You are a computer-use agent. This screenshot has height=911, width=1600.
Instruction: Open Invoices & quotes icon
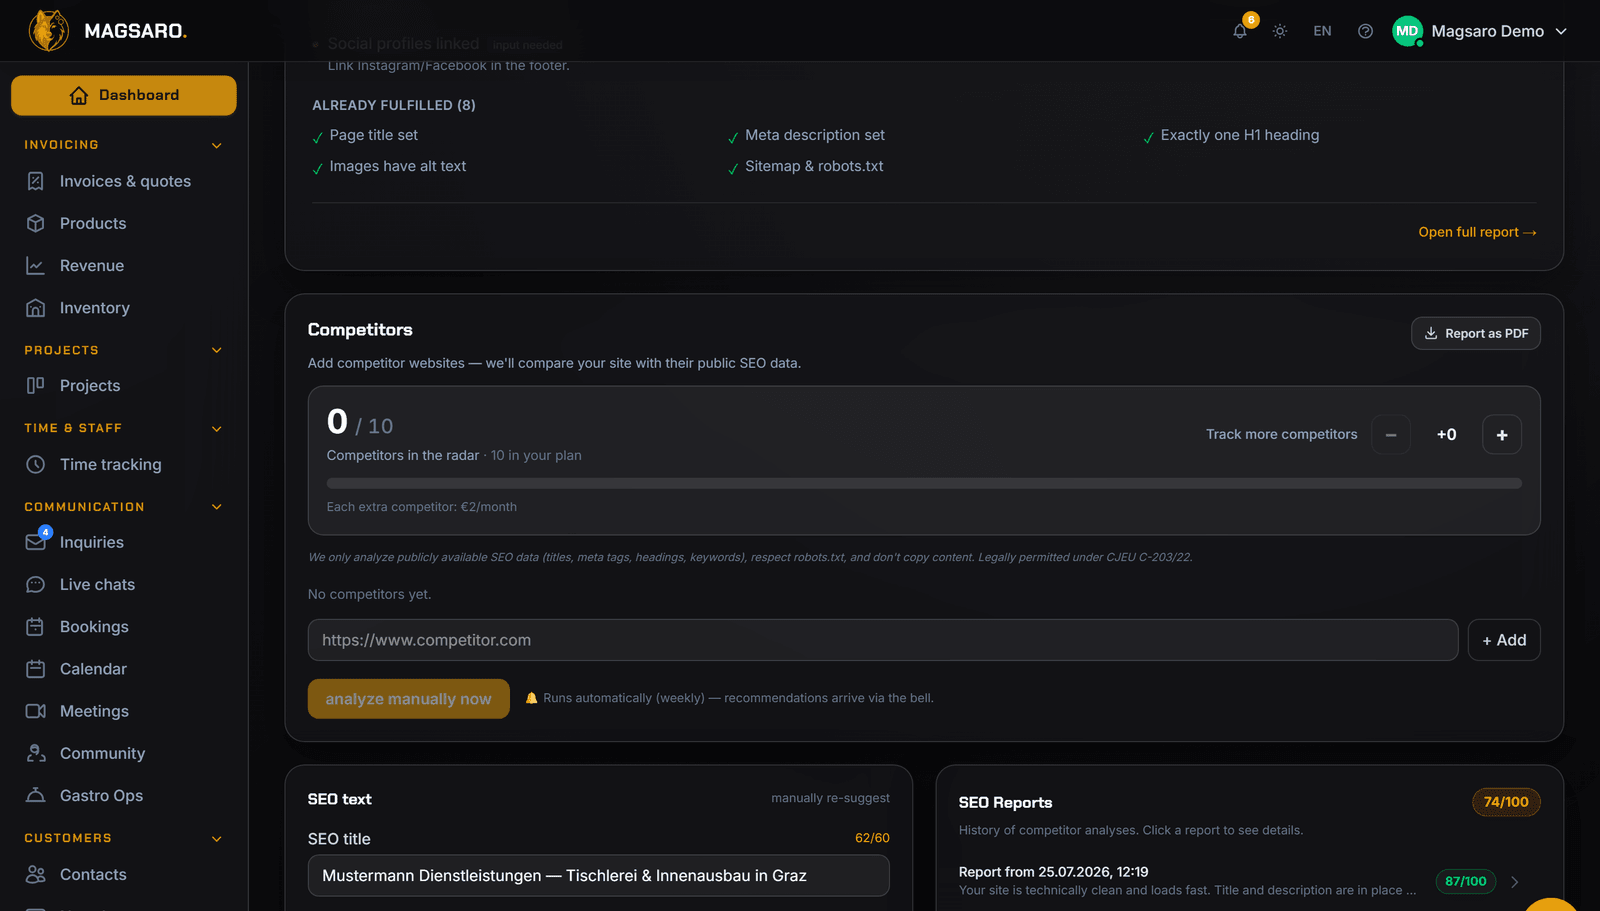coord(36,181)
